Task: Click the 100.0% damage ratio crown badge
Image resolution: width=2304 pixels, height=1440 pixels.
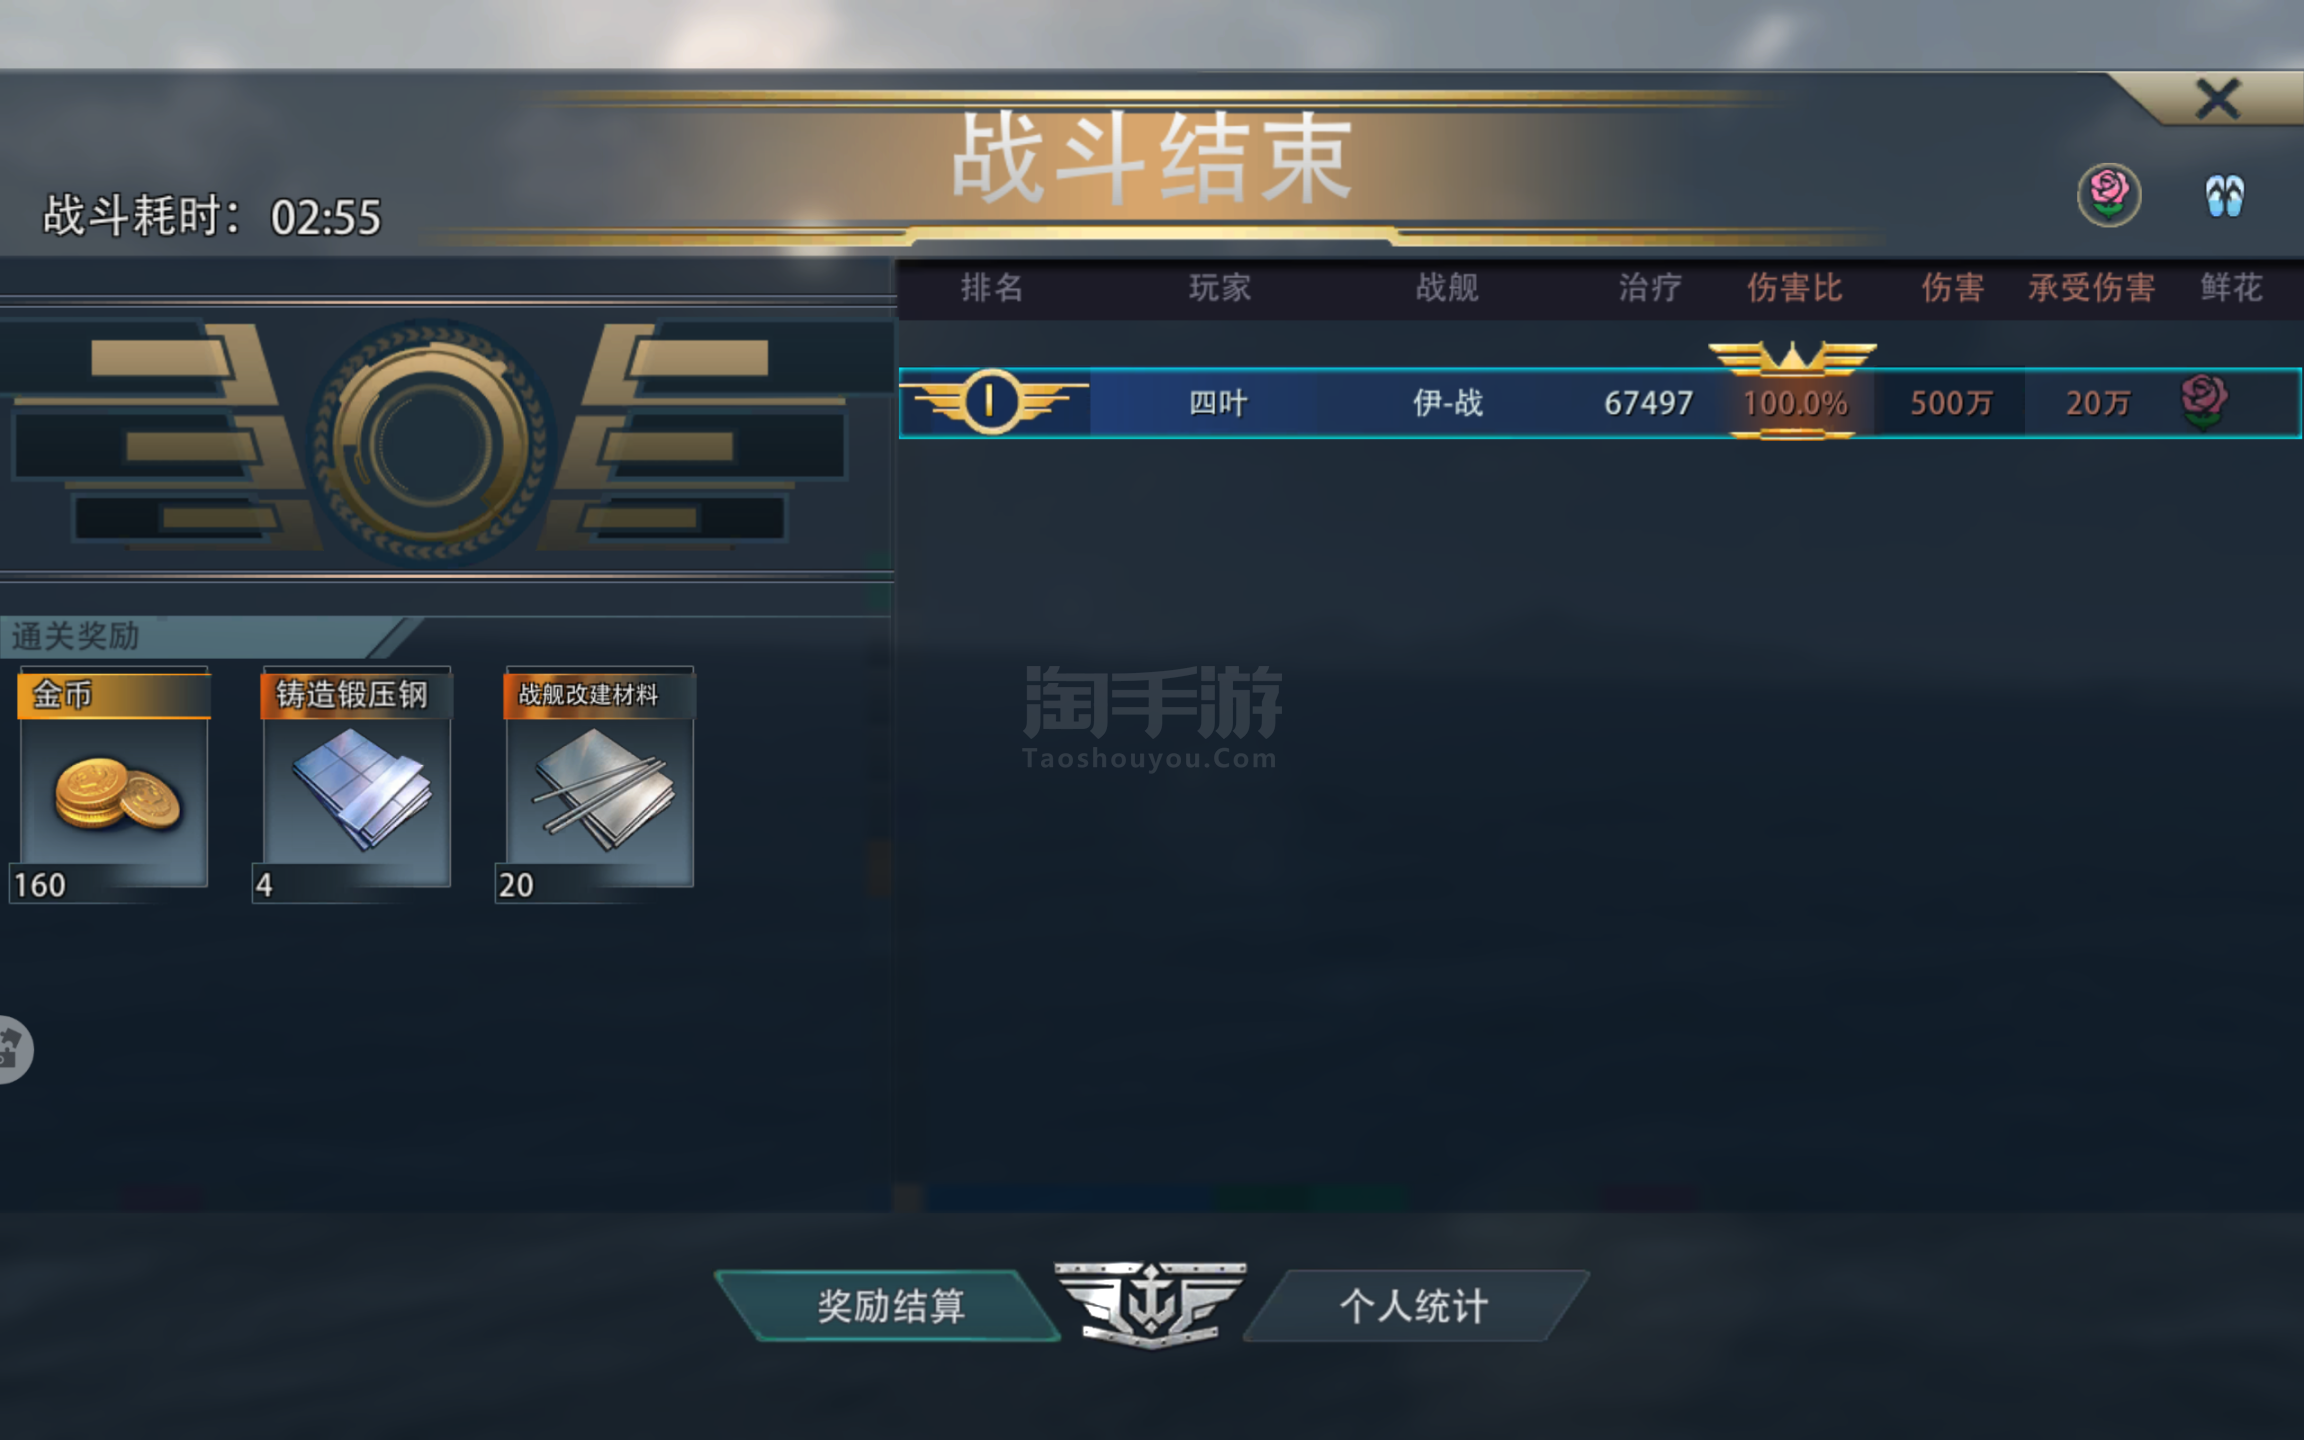Action: (x=1793, y=391)
